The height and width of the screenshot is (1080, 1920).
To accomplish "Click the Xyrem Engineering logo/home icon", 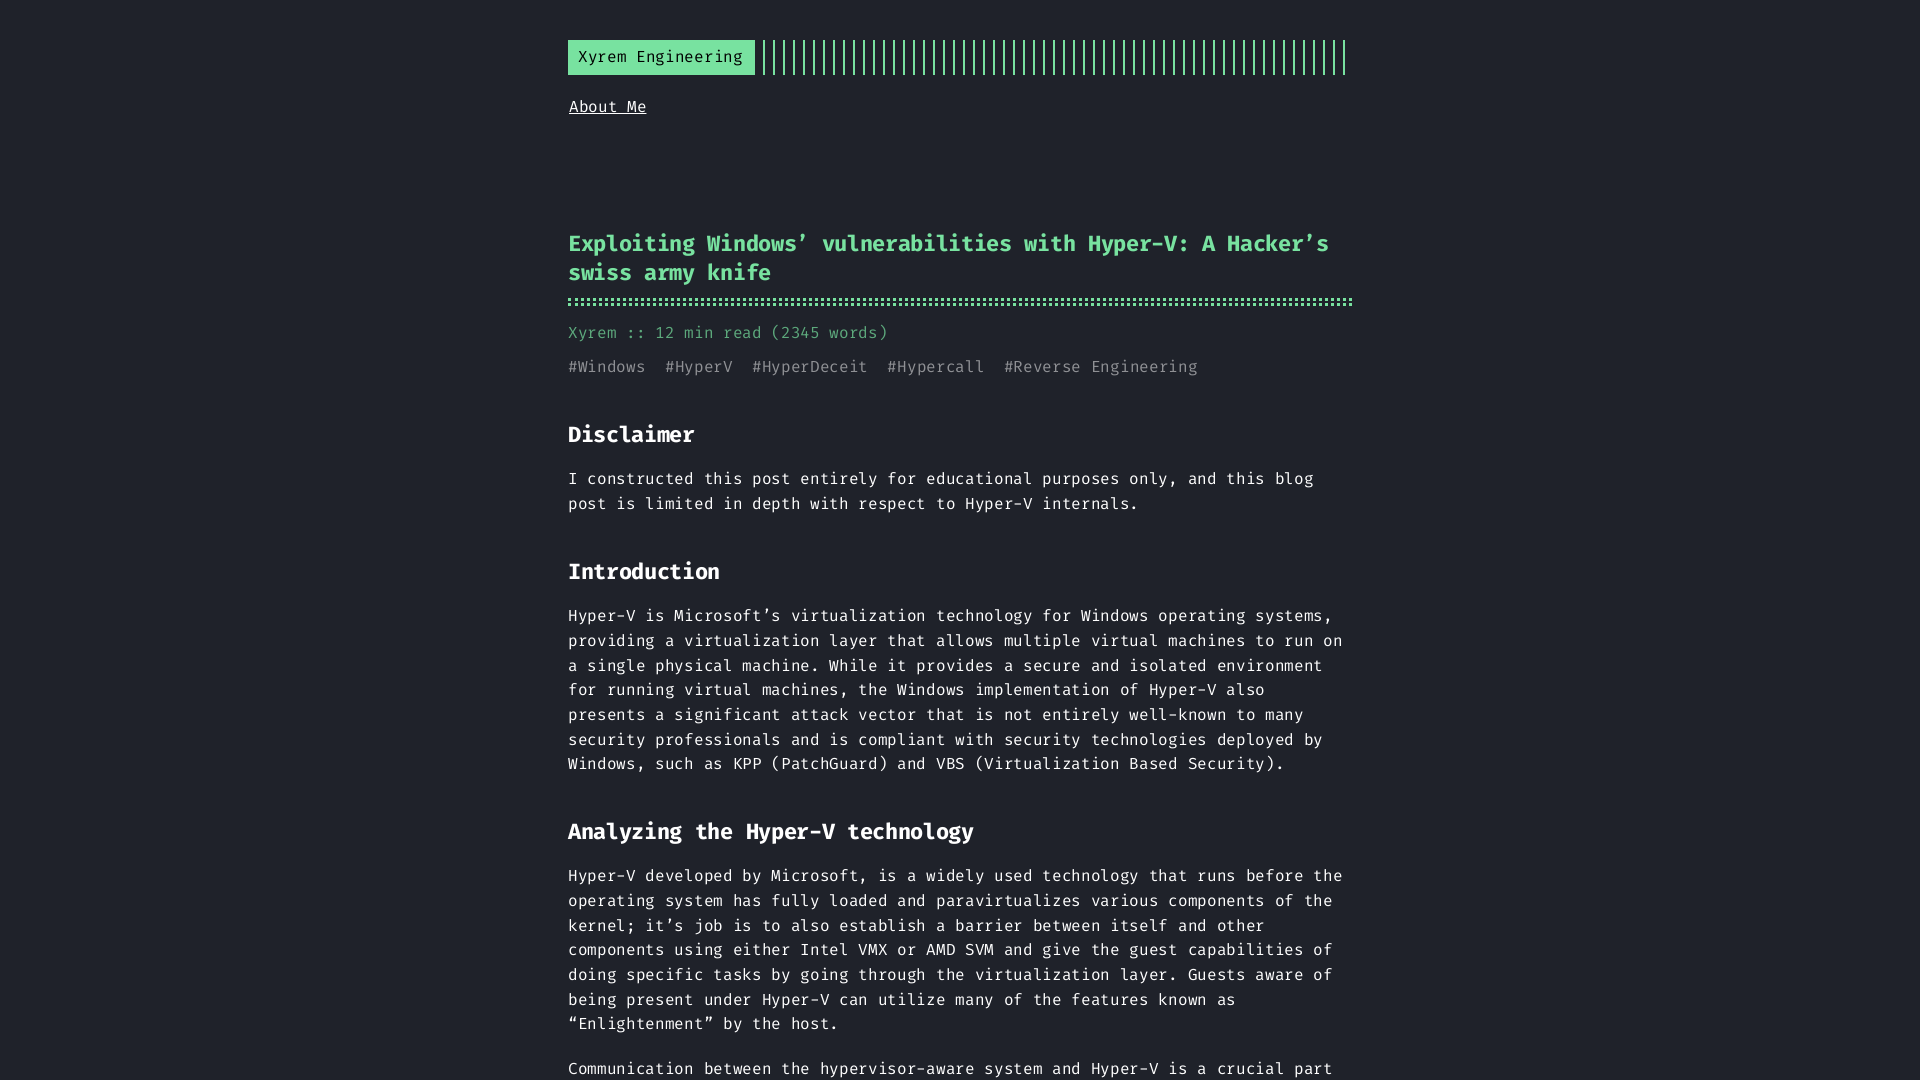I will click(659, 57).
